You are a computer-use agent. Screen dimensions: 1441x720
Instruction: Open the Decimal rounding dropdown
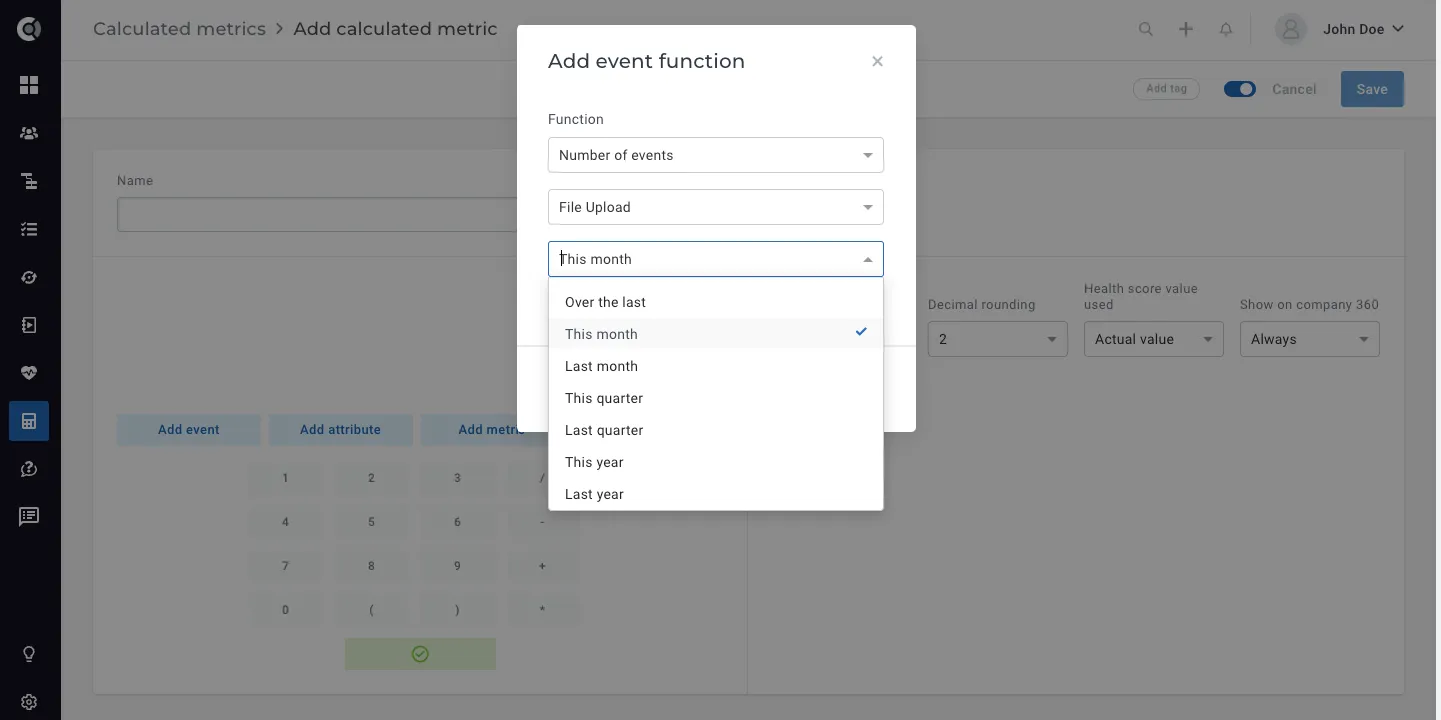coord(997,339)
